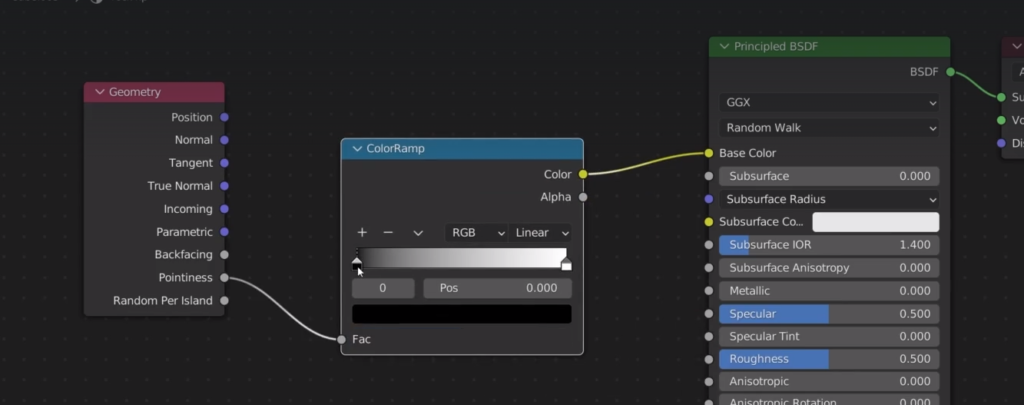Click the Geometry node title
The width and height of the screenshot is (1024, 405).
pyautogui.click(x=135, y=92)
